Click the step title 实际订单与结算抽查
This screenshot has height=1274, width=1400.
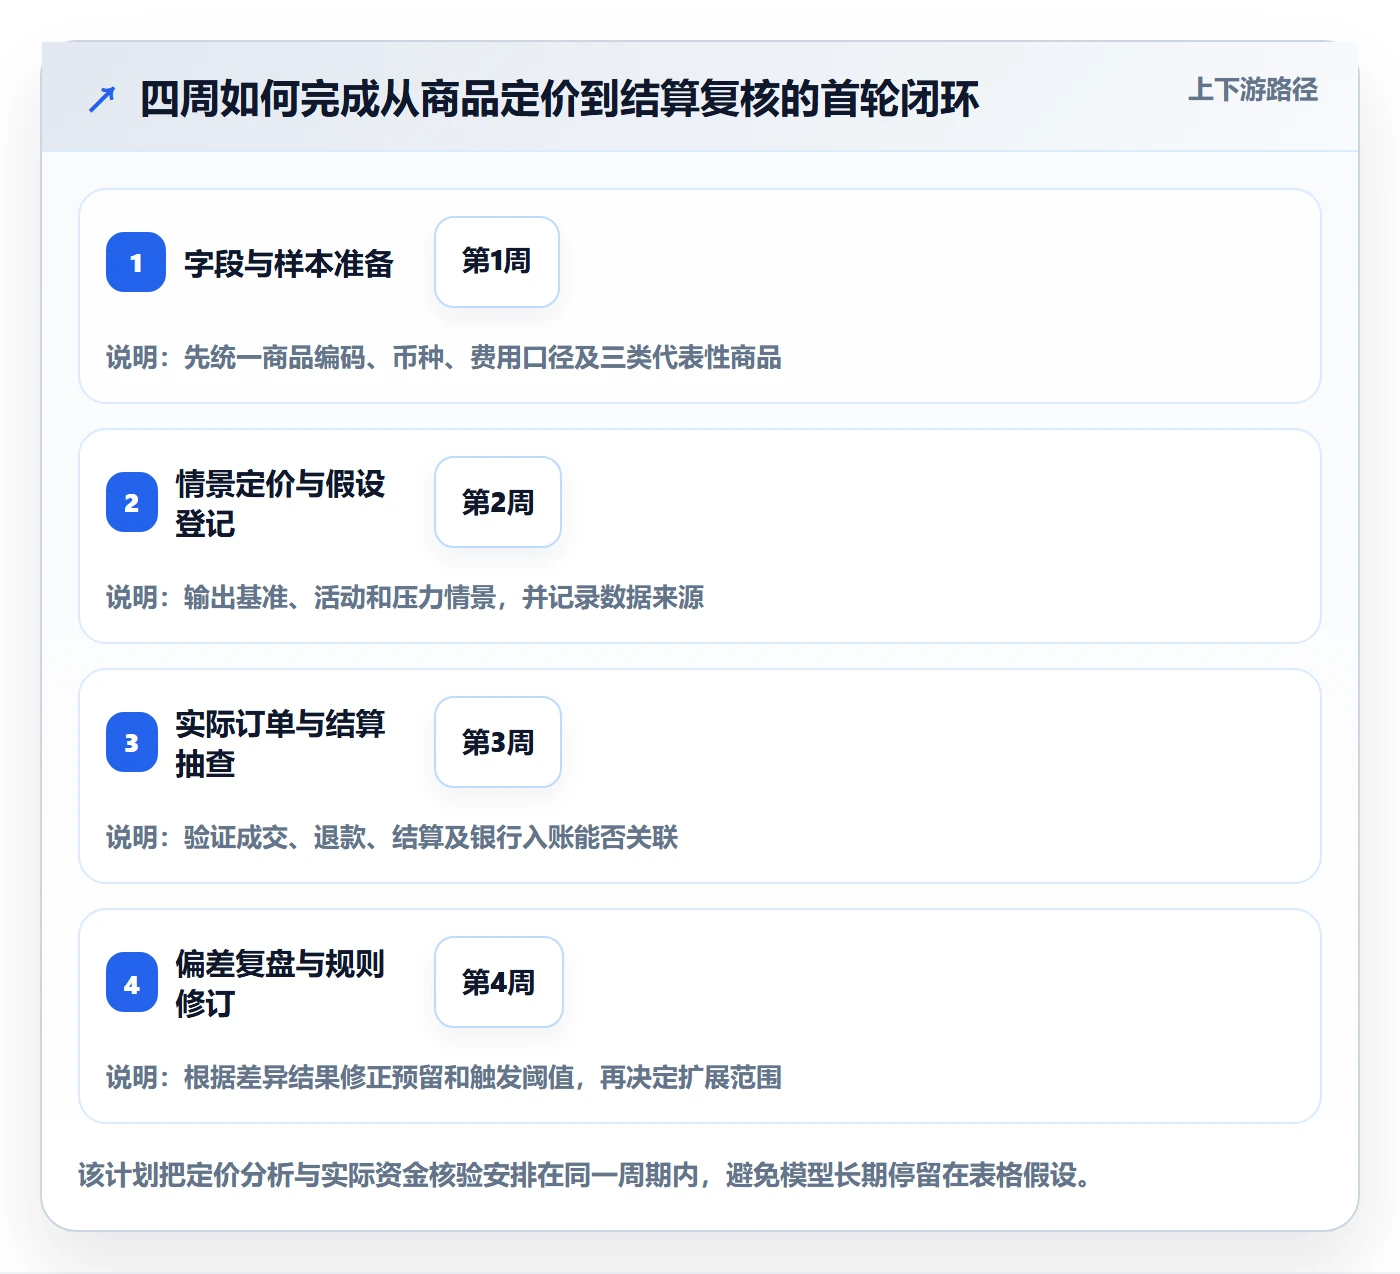281,743
